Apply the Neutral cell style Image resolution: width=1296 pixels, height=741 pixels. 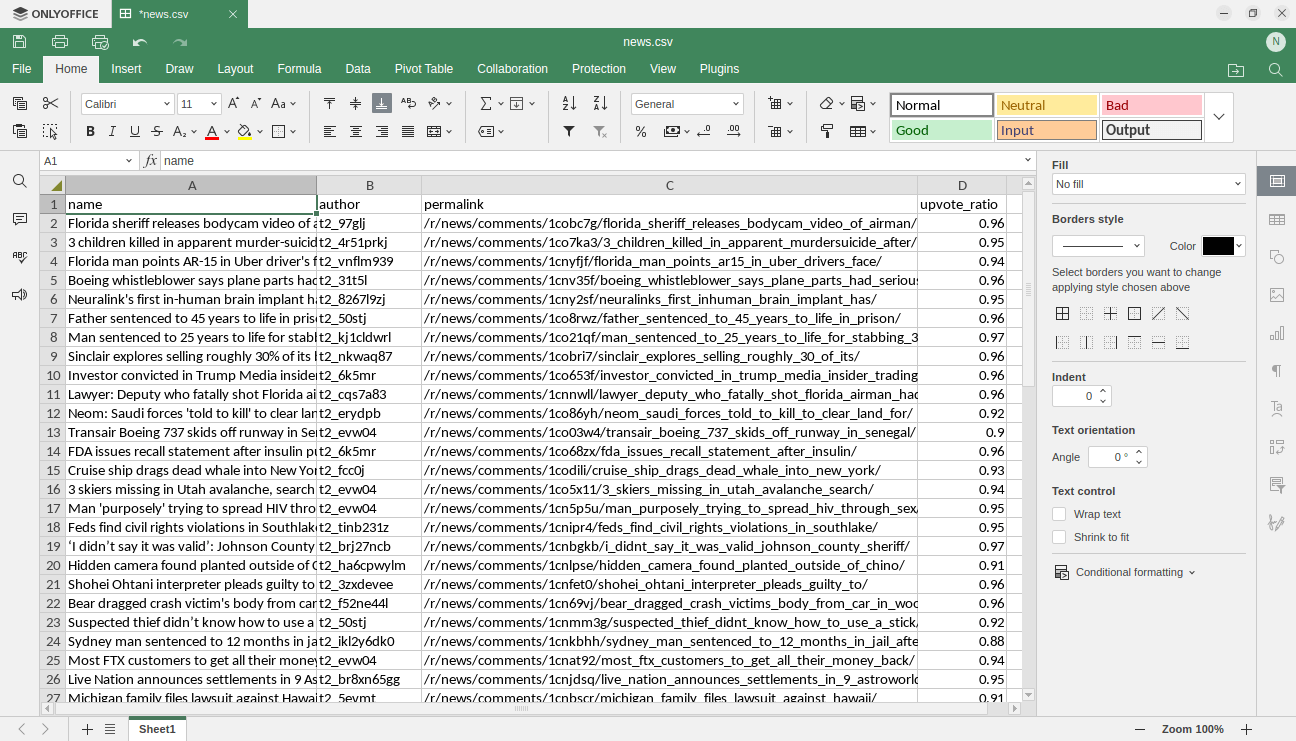click(1047, 105)
